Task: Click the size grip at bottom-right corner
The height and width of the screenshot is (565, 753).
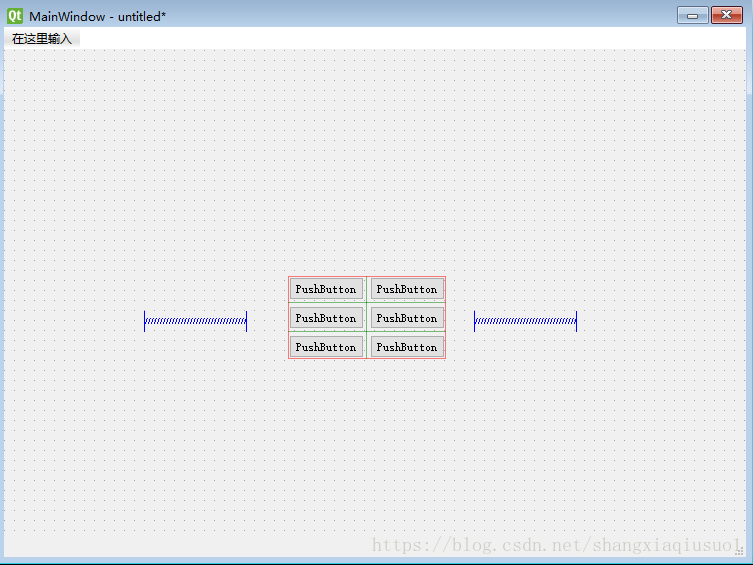Action: 739,552
